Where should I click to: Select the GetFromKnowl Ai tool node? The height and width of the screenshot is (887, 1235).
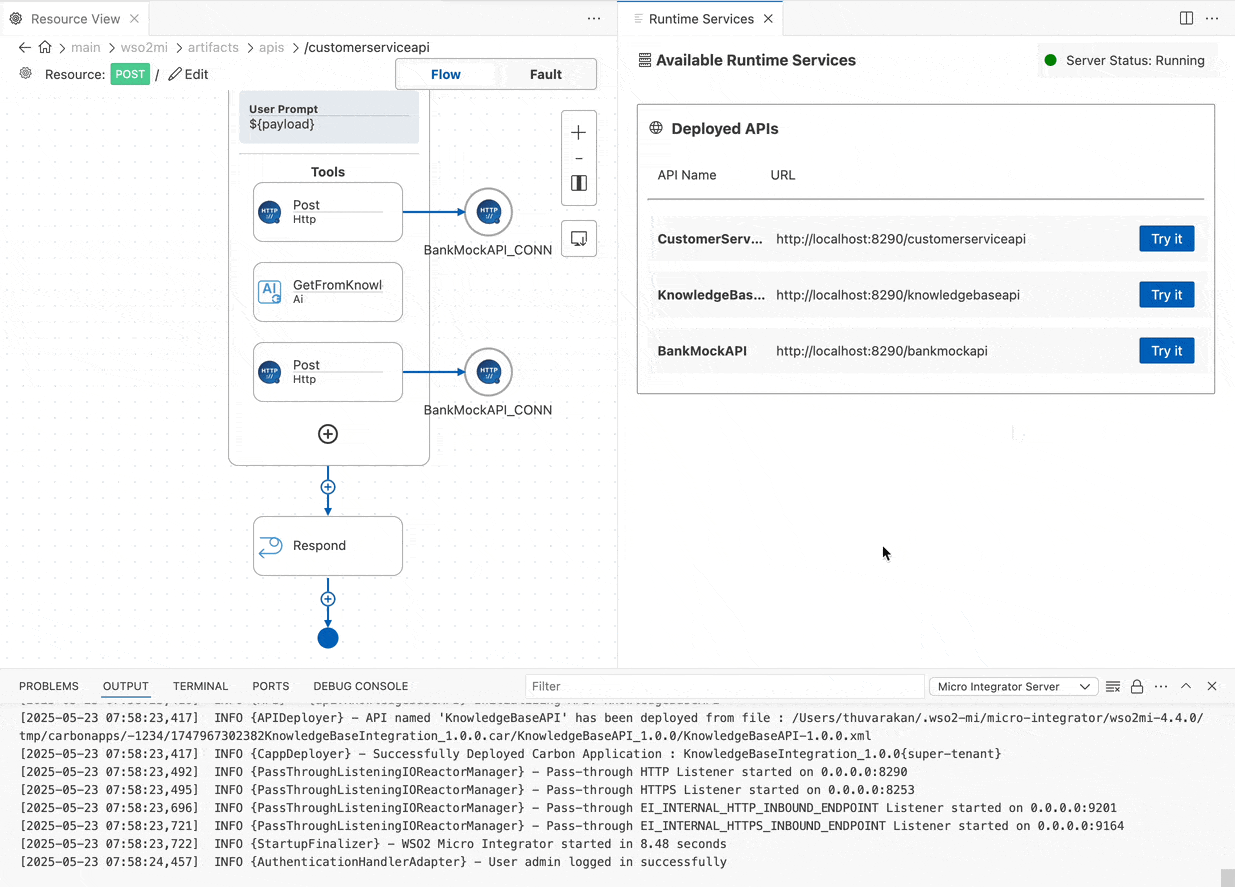[328, 292]
